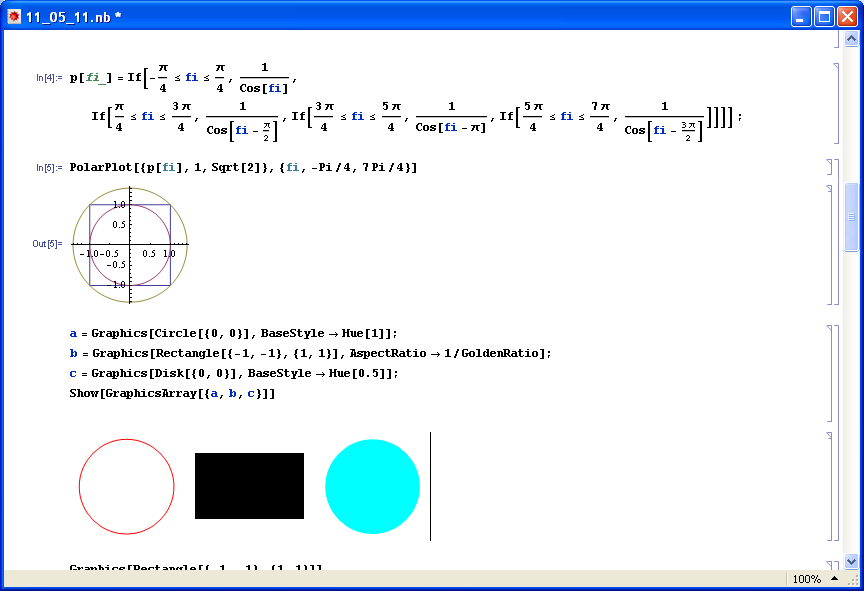Click the In[5]:= cell label
Image resolution: width=864 pixels, height=591 pixels.
tap(49, 167)
